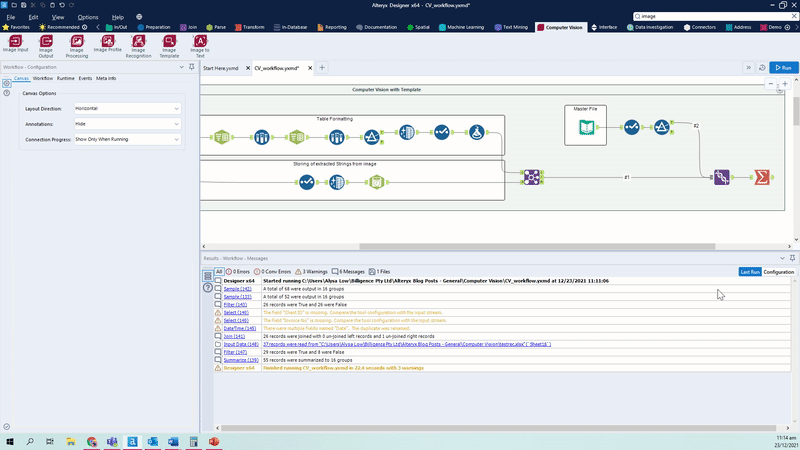Screen dimensions: 800x450
Task: Open the globe language icon in menu bar
Action: (x=139, y=17)
